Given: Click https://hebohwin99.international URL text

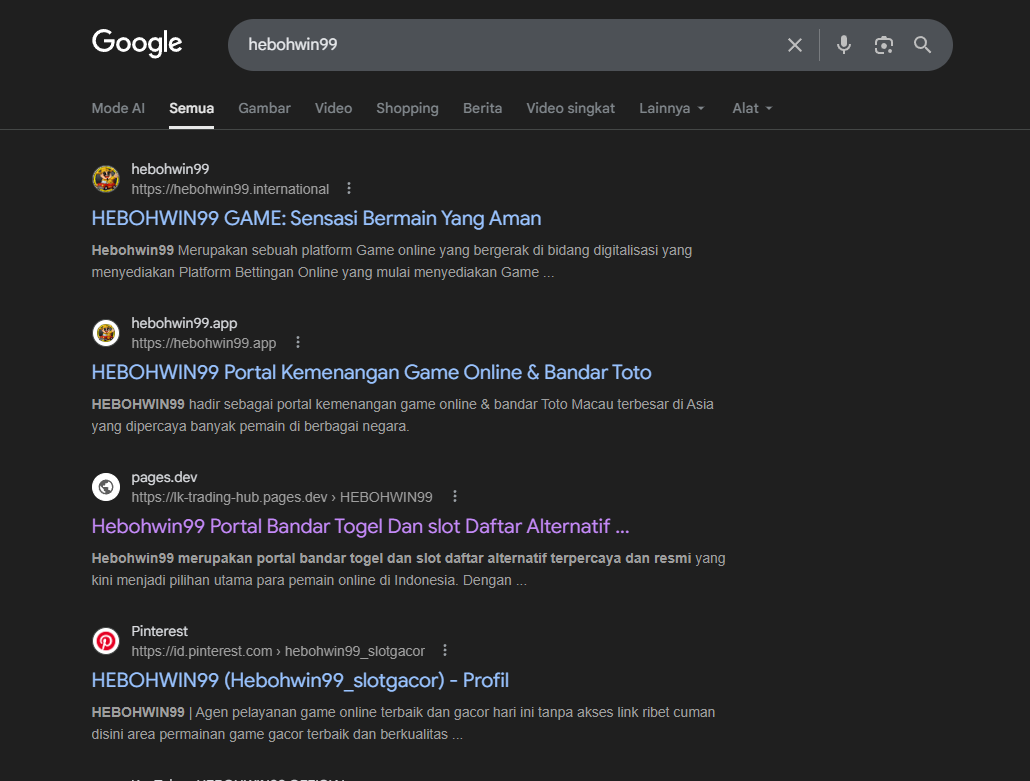Looking at the screenshot, I should pos(230,189).
